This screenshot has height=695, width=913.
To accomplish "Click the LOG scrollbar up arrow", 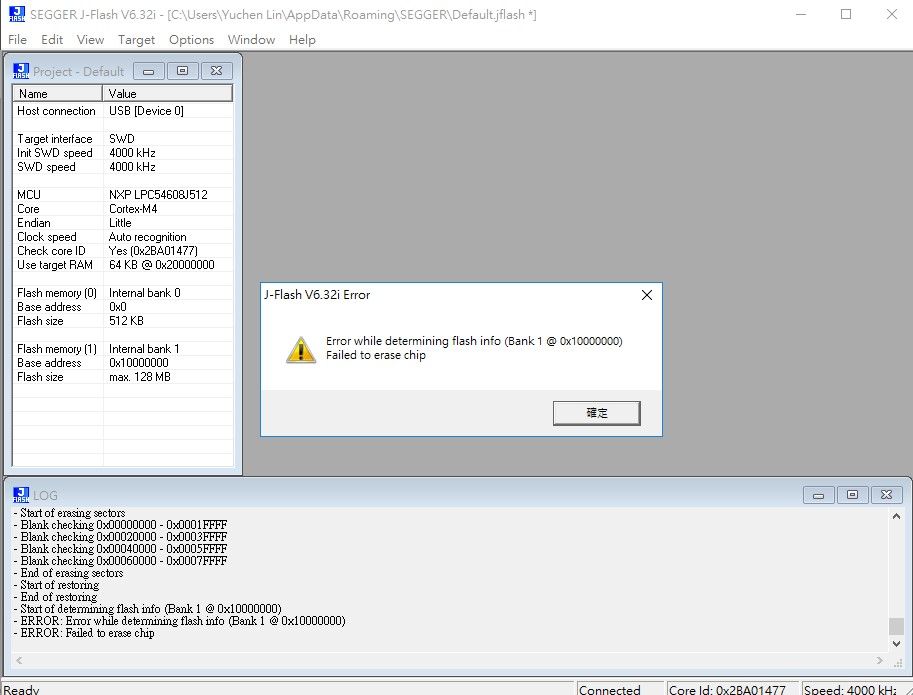I will [x=896, y=516].
